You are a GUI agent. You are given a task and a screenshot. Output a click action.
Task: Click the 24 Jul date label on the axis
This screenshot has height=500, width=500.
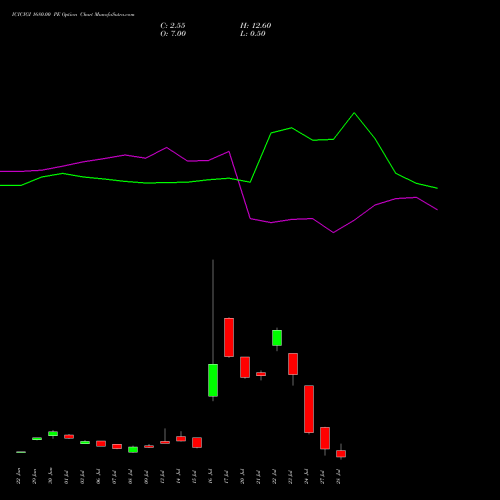pos(307,477)
